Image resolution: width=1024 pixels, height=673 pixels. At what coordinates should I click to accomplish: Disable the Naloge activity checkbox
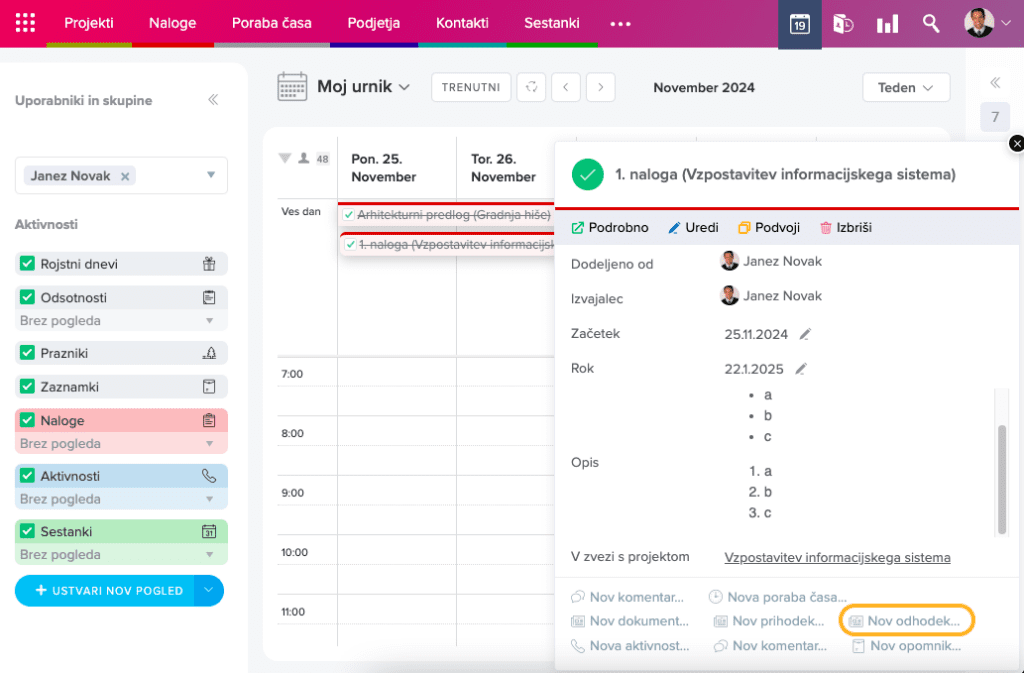28,421
